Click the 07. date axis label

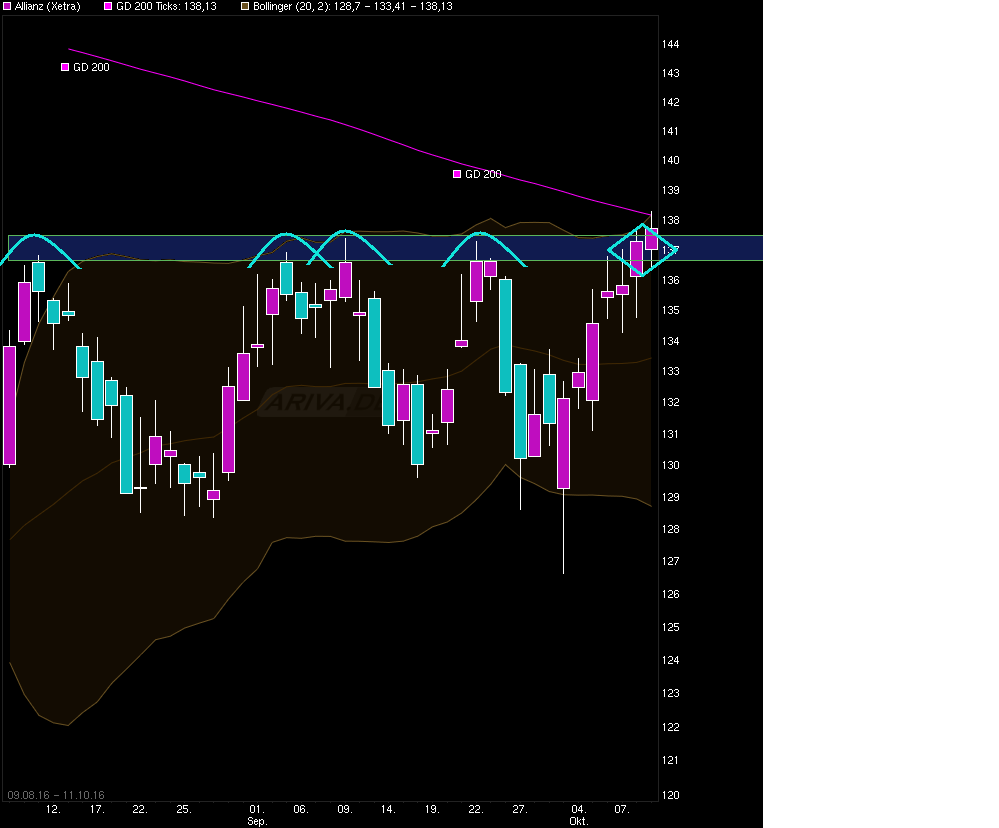click(x=622, y=810)
